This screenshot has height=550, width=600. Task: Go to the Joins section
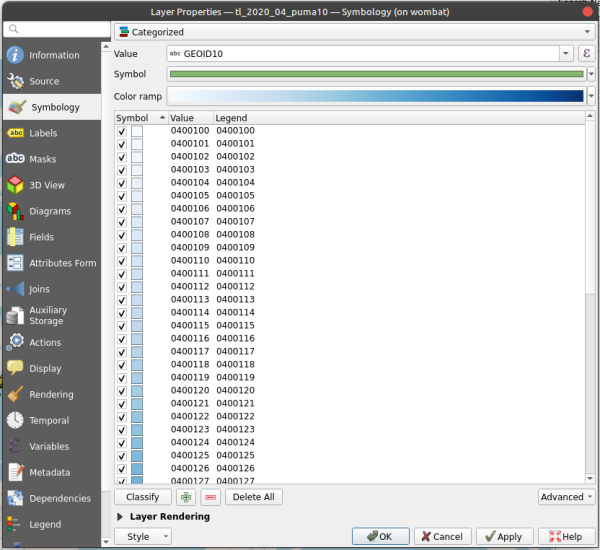[39, 289]
